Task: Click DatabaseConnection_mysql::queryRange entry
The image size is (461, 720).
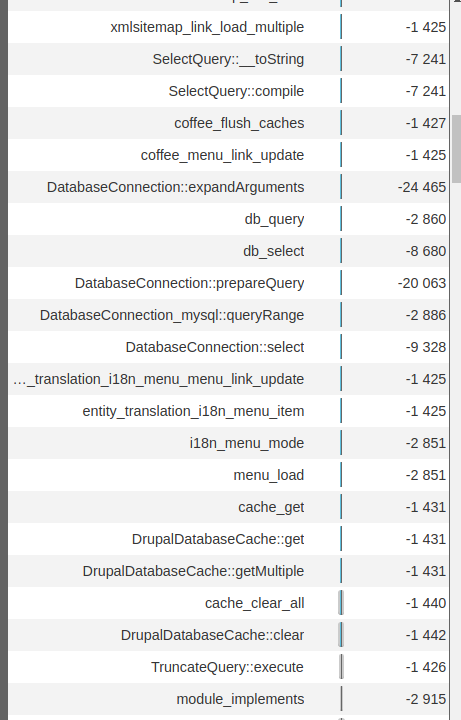Action: point(172,315)
